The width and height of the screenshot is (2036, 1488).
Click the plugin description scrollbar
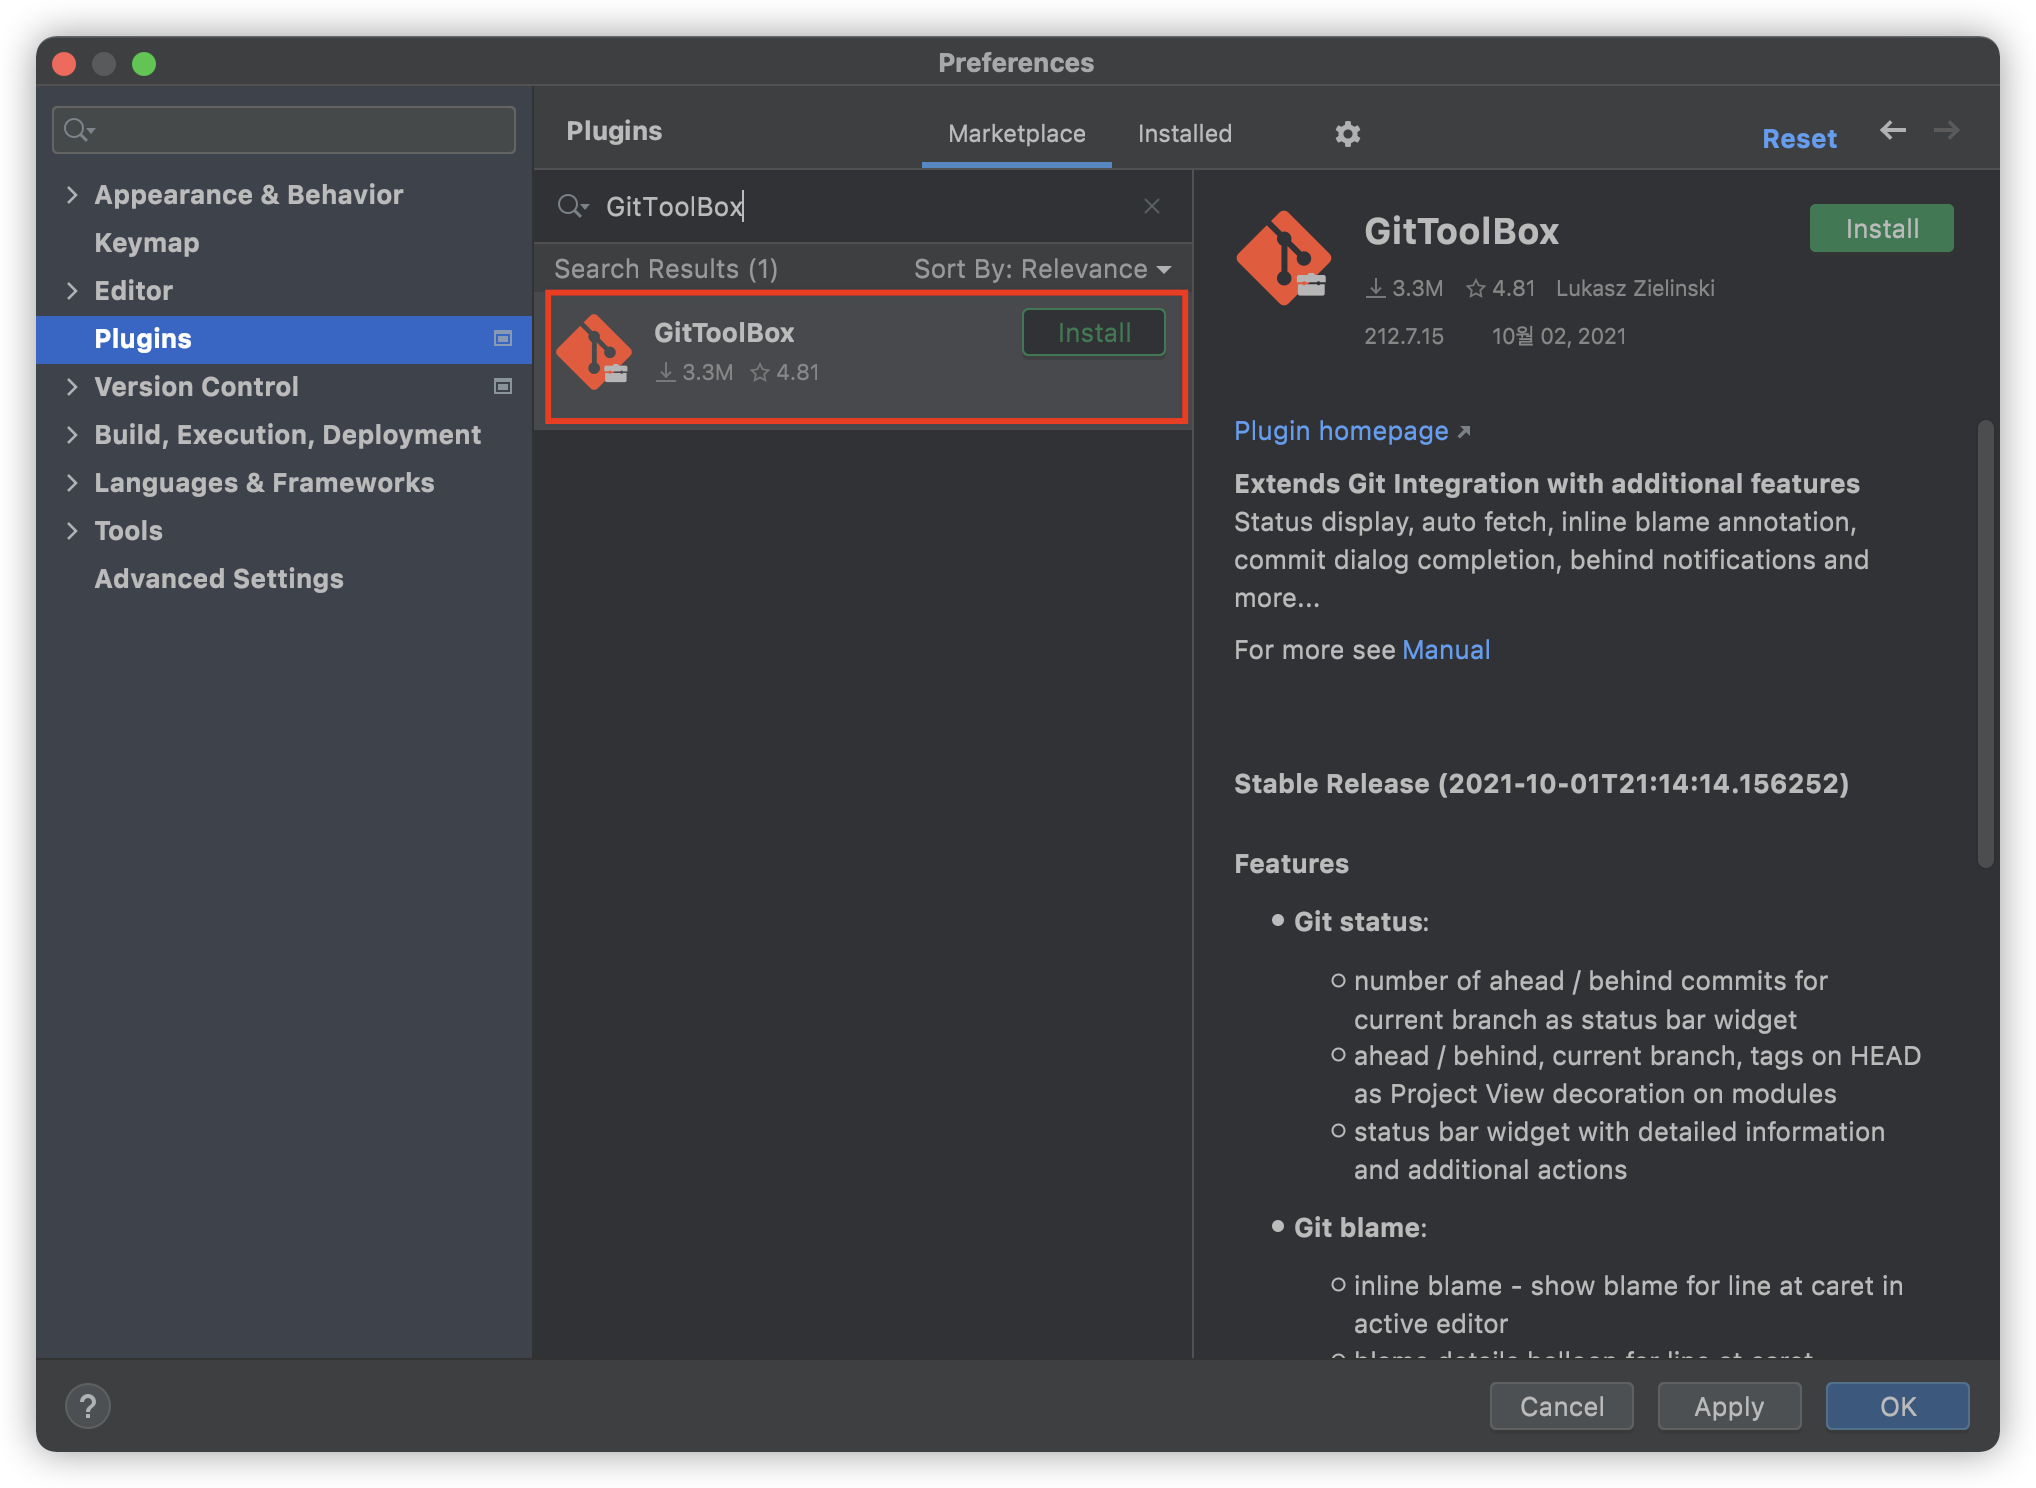1985,644
